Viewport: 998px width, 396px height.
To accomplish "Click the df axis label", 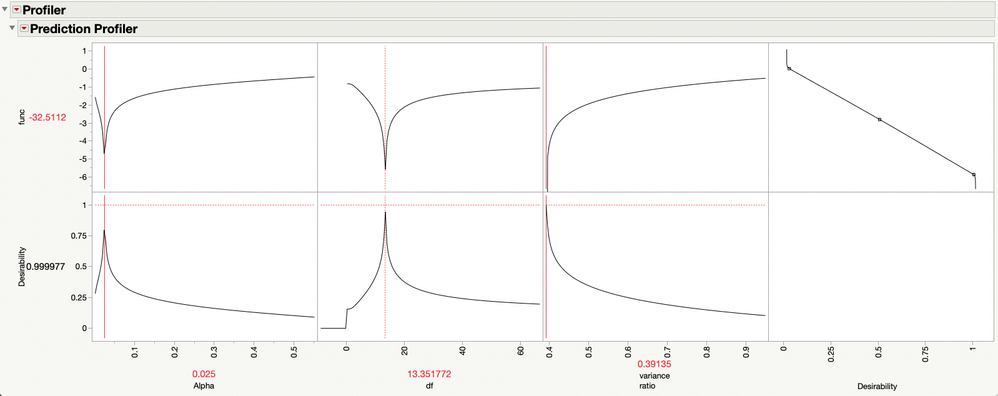I will [x=429, y=386].
